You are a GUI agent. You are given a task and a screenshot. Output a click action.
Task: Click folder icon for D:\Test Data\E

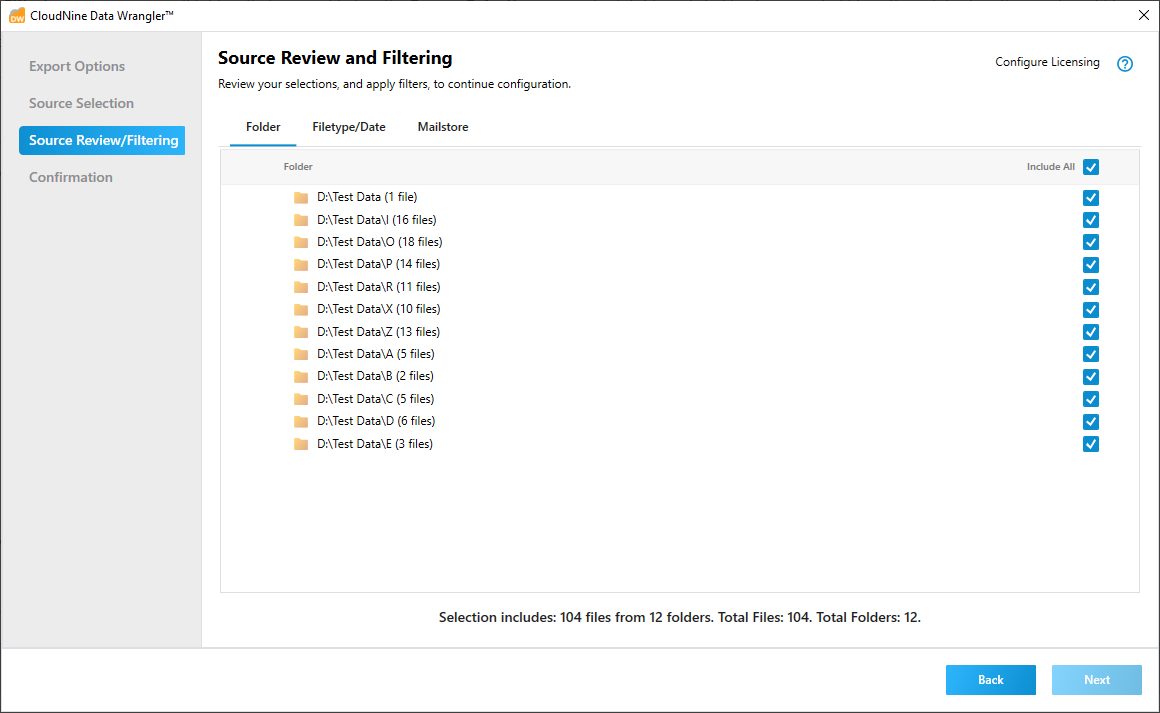pos(300,444)
